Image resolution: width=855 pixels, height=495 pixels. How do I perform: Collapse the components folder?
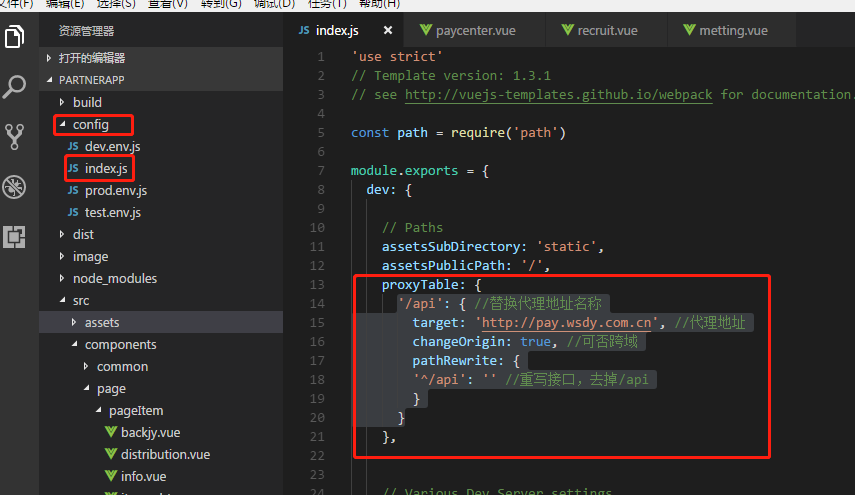click(x=162, y=345)
